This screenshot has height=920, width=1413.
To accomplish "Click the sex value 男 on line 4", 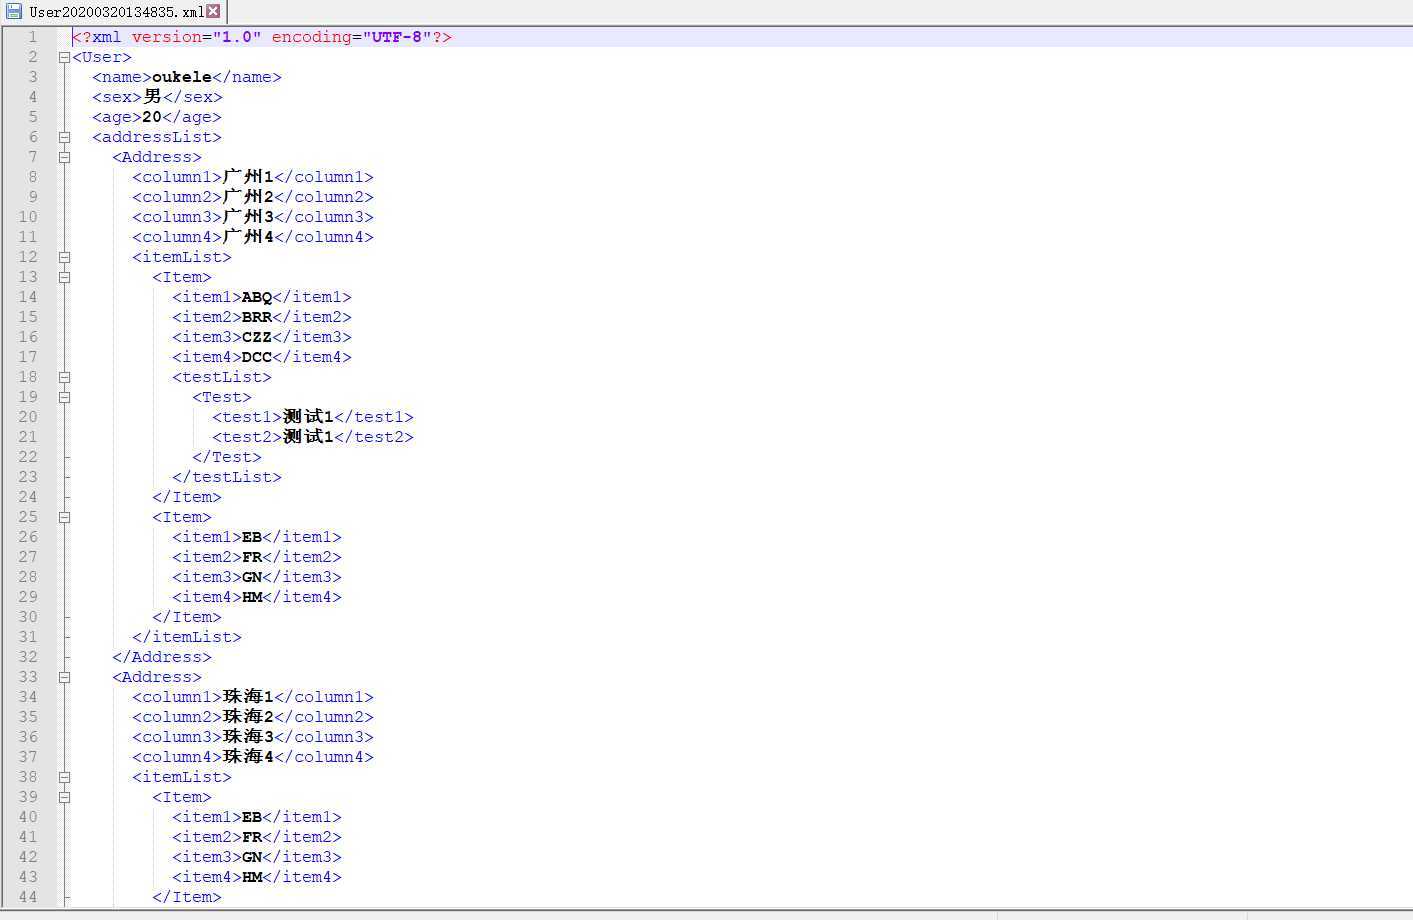I will [152, 97].
